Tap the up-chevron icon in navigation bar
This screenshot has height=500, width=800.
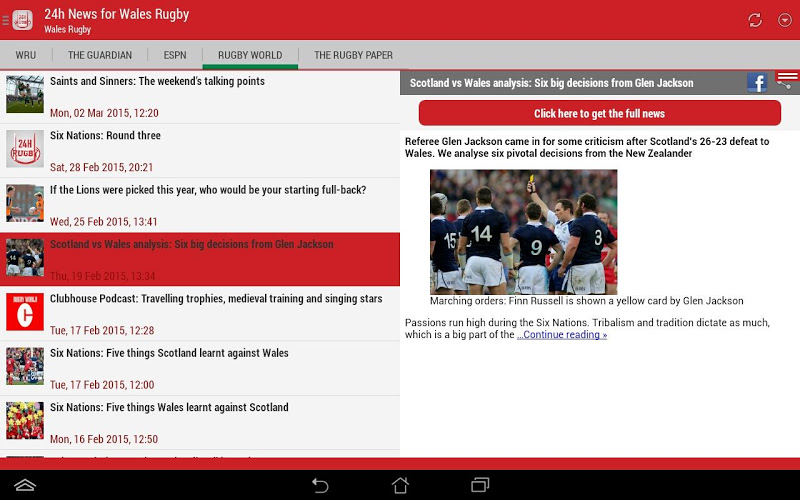[24, 485]
